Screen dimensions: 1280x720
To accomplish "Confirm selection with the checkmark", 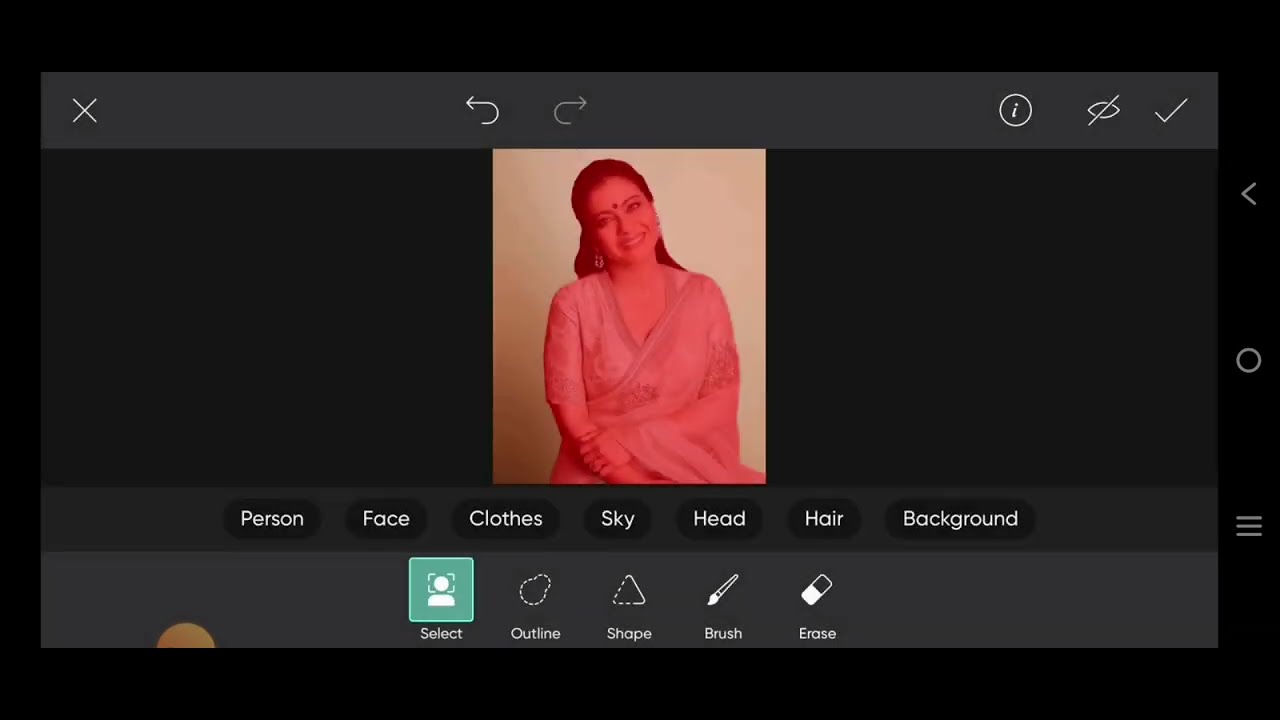I will pyautogui.click(x=1171, y=110).
